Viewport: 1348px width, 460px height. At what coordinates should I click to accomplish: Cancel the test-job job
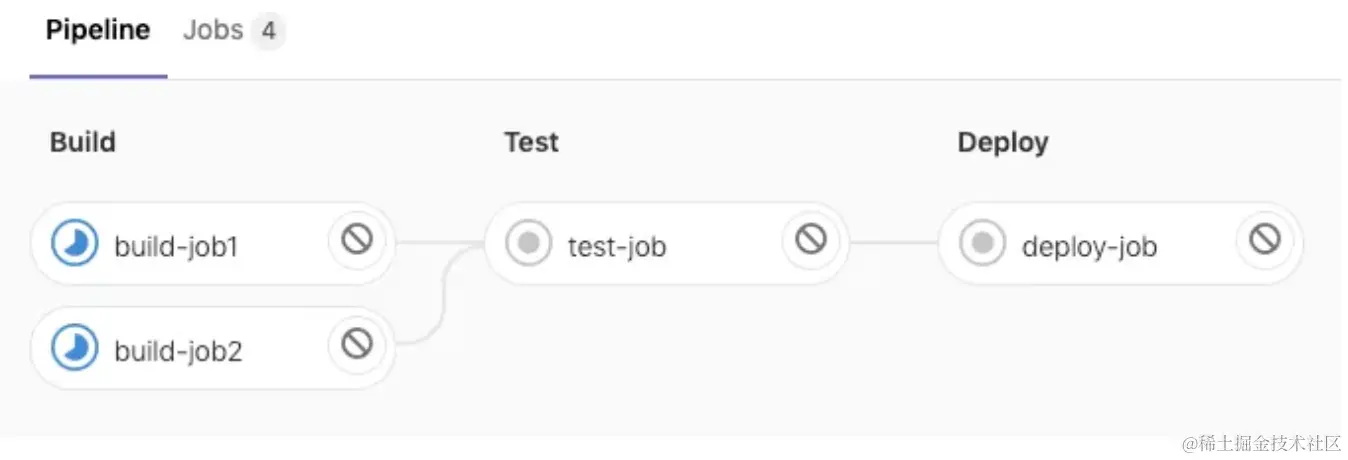[x=811, y=239]
